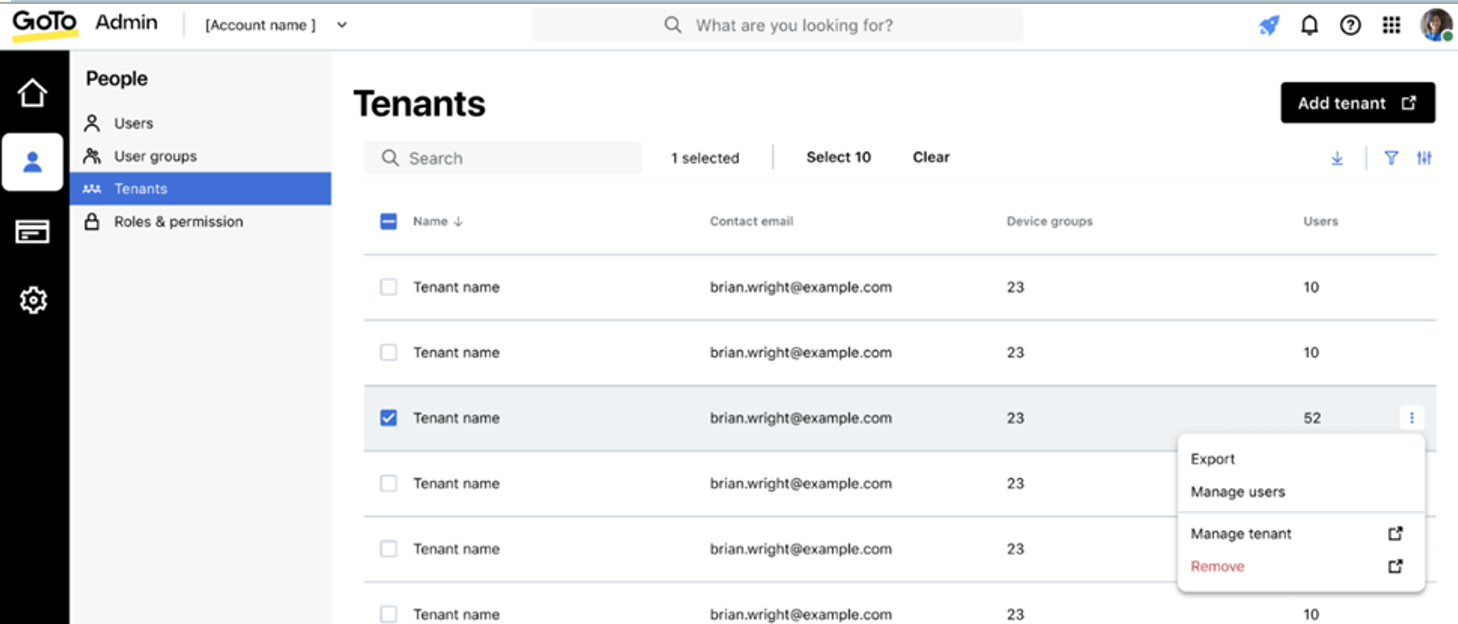Click the Home icon in left rail
The image size is (1458, 624).
(x=33, y=94)
